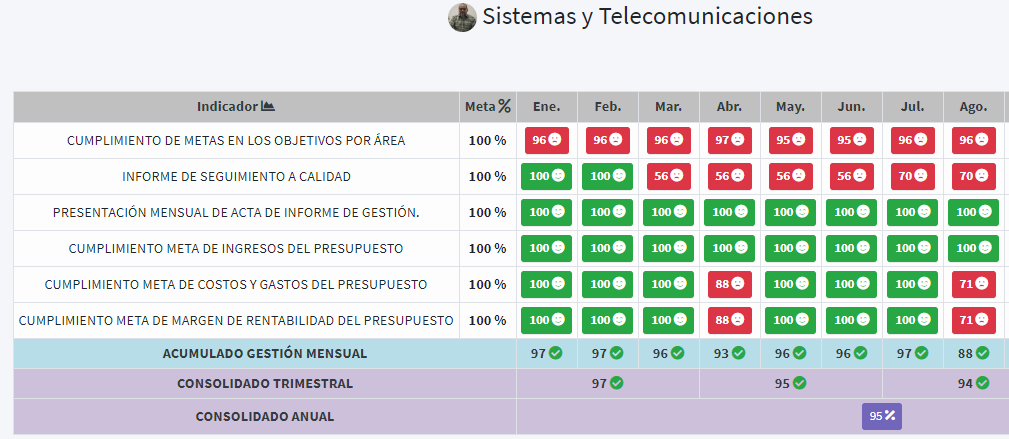Click Ago. red 71 badge for margen de rentabilidad

(973, 321)
